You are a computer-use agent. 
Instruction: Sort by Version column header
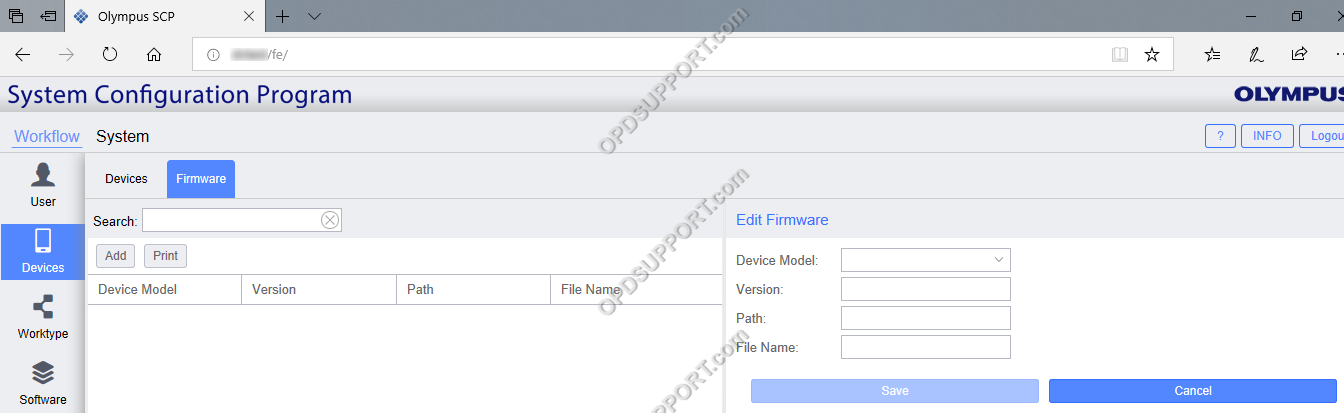pos(319,290)
